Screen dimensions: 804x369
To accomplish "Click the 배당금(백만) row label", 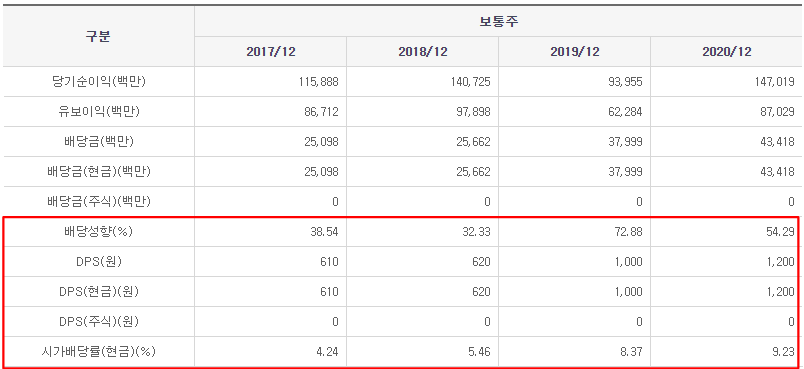I will 98,142.
